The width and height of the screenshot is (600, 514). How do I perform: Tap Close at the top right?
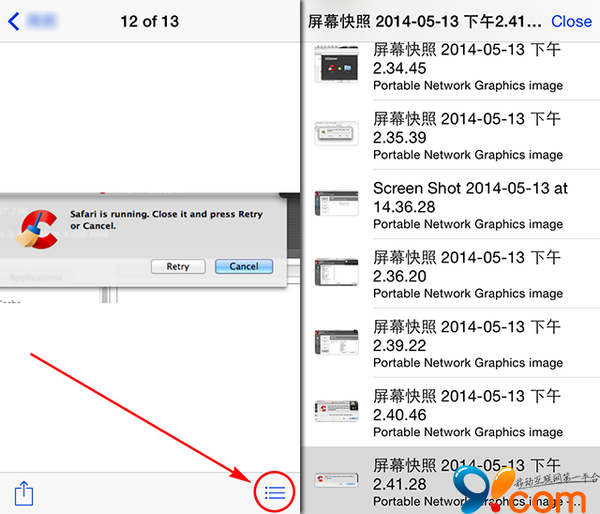pos(571,21)
